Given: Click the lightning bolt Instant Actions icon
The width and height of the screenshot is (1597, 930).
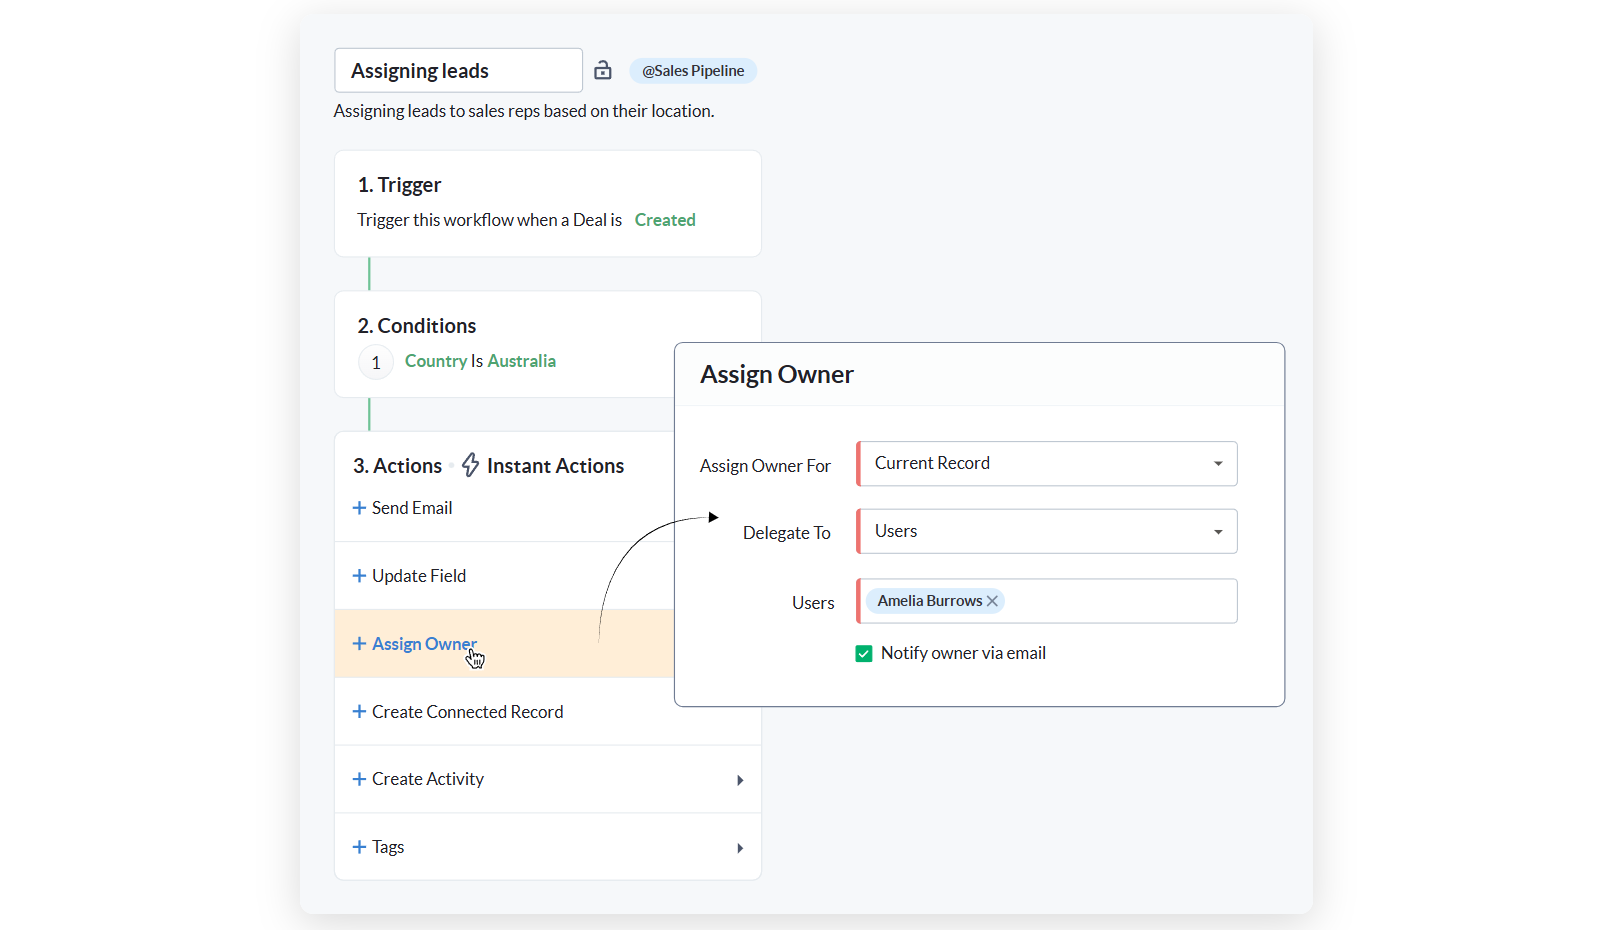Looking at the screenshot, I should tap(470, 465).
